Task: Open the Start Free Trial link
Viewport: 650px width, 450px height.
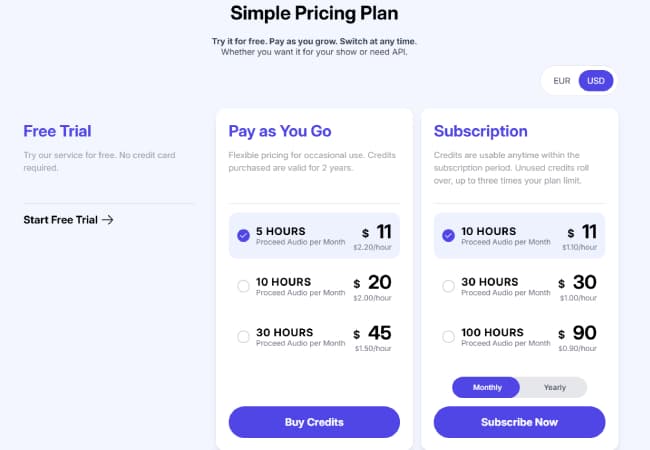Action: pyautogui.click(x=61, y=220)
